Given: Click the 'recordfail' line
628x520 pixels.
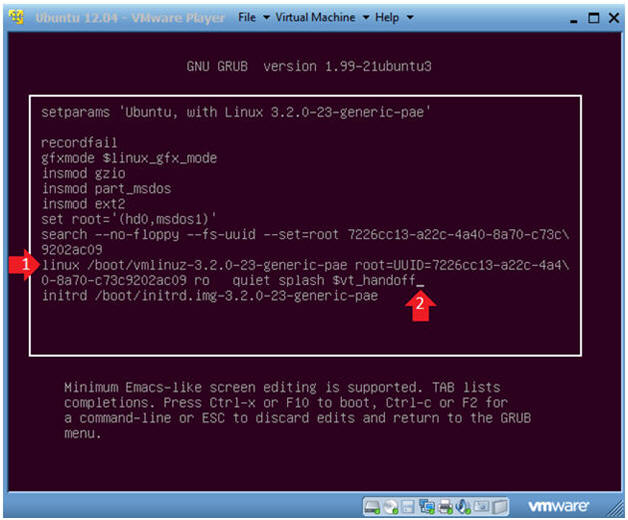Looking at the screenshot, I should tap(79, 143).
